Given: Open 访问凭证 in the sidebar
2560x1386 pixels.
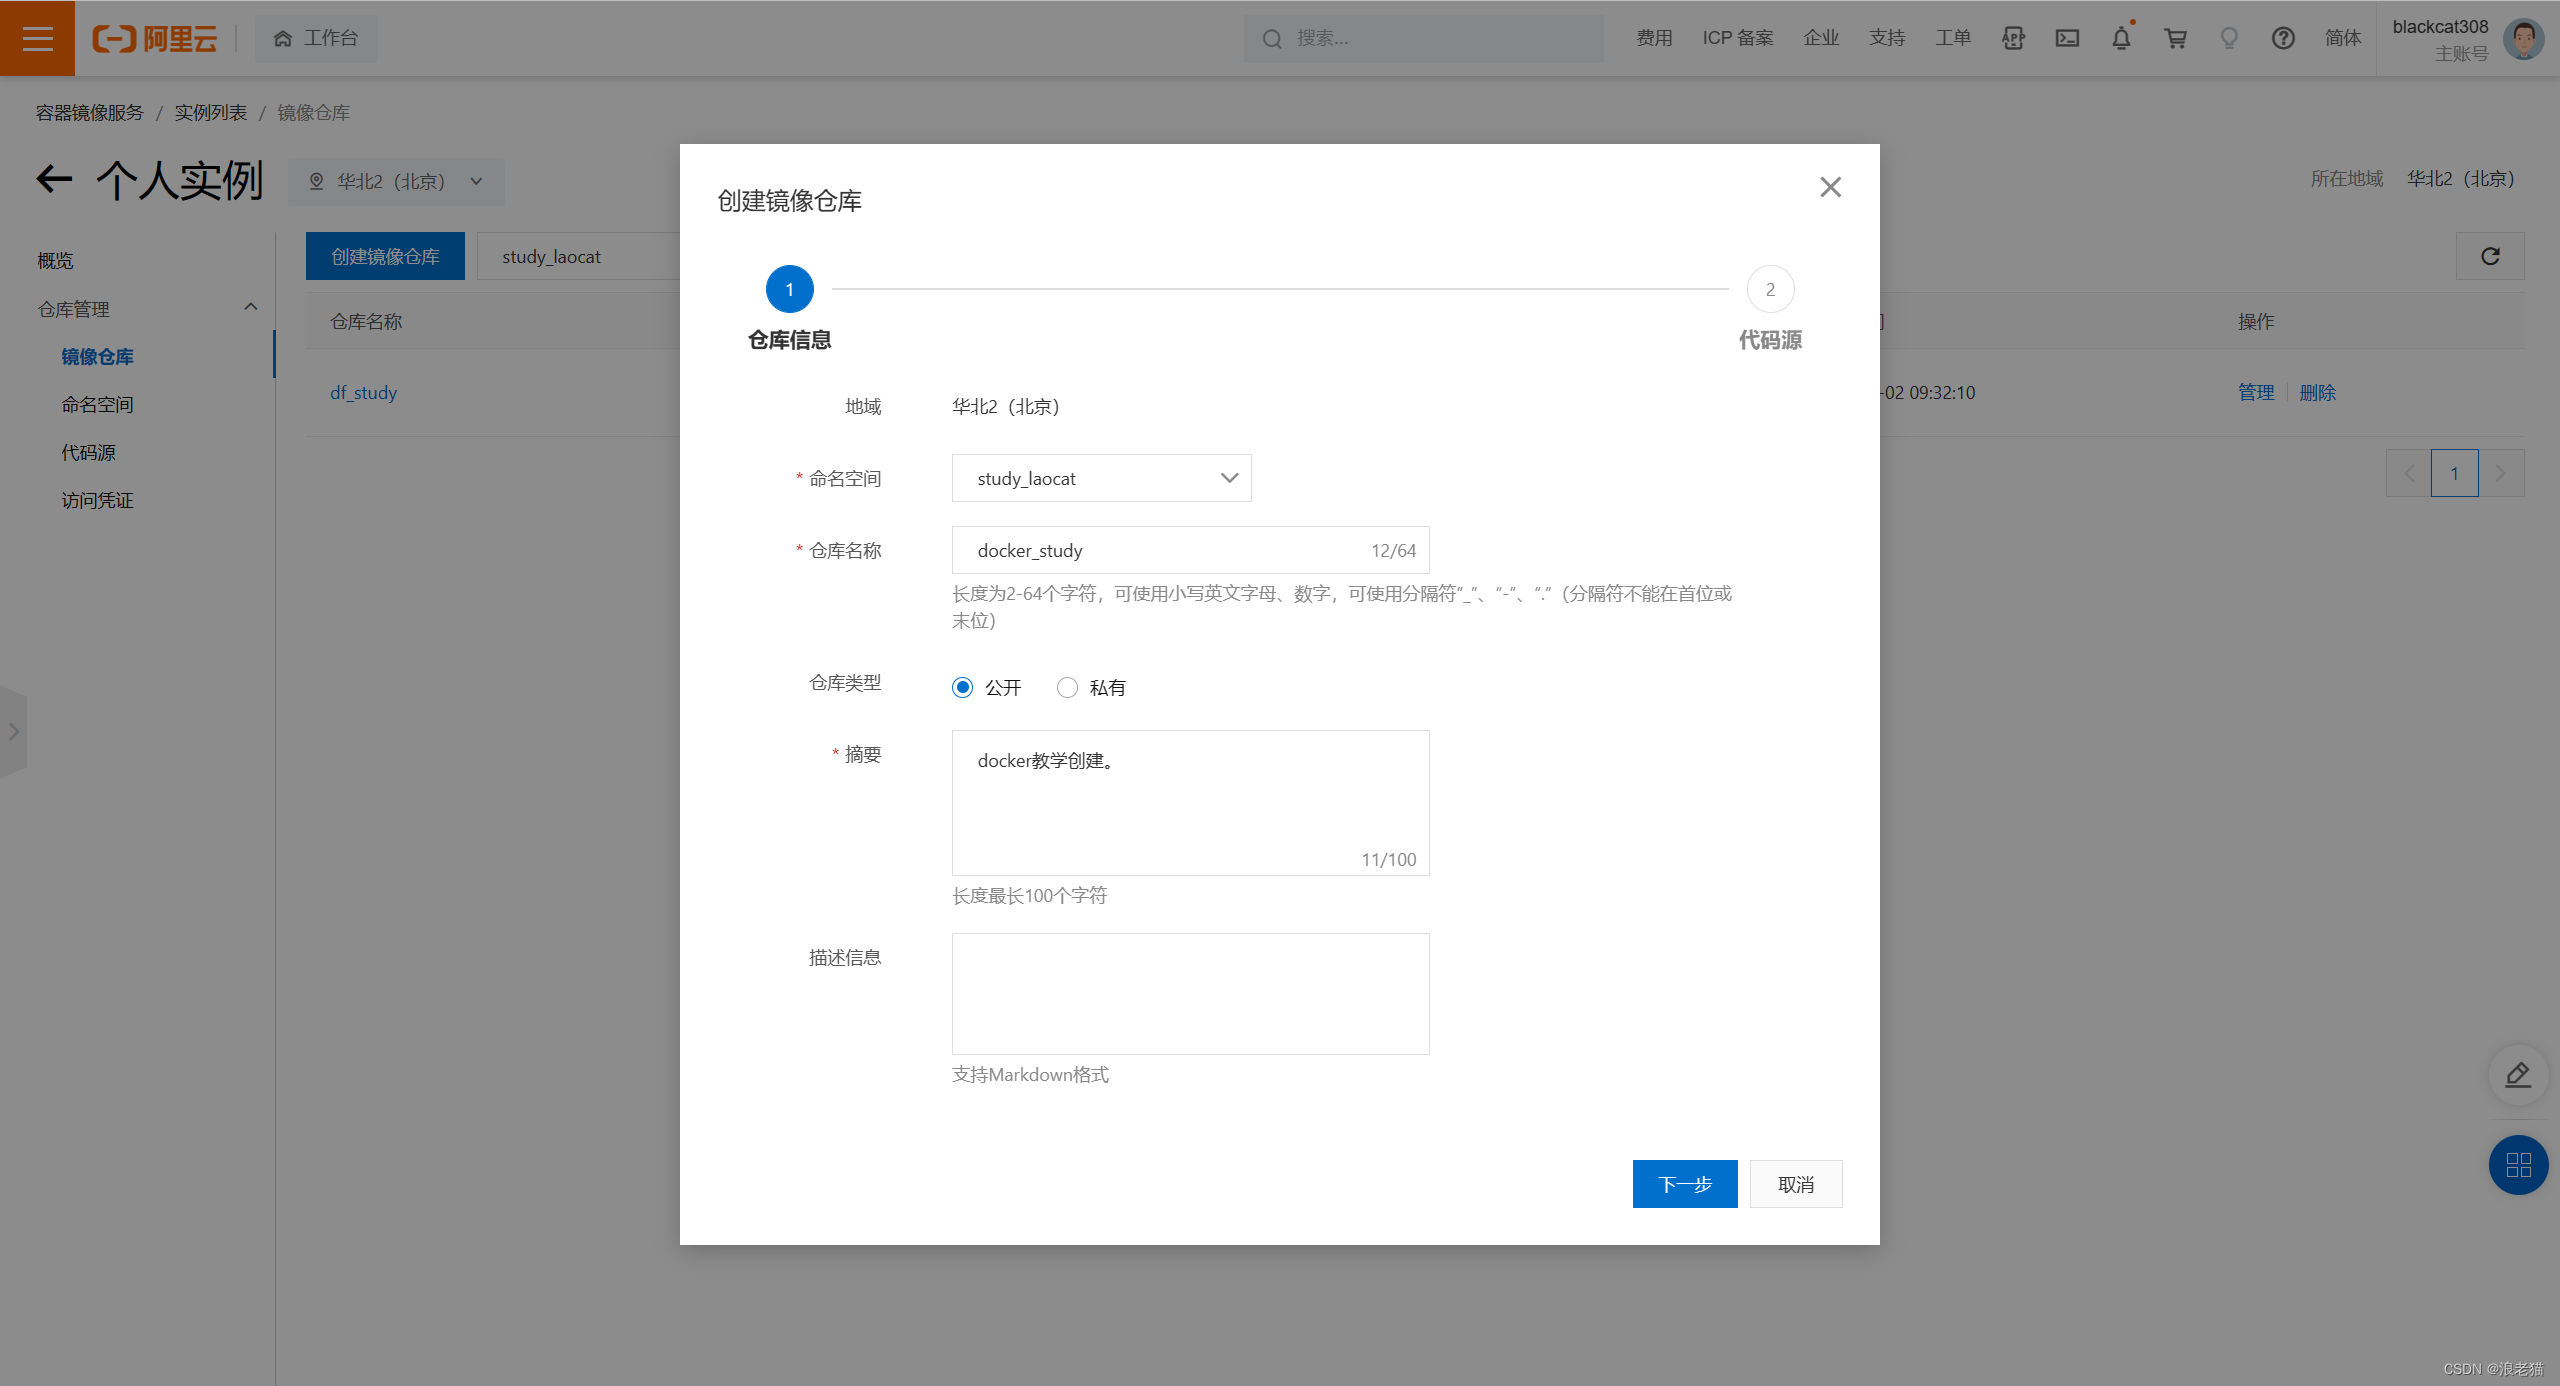Looking at the screenshot, I should (x=97, y=501).
